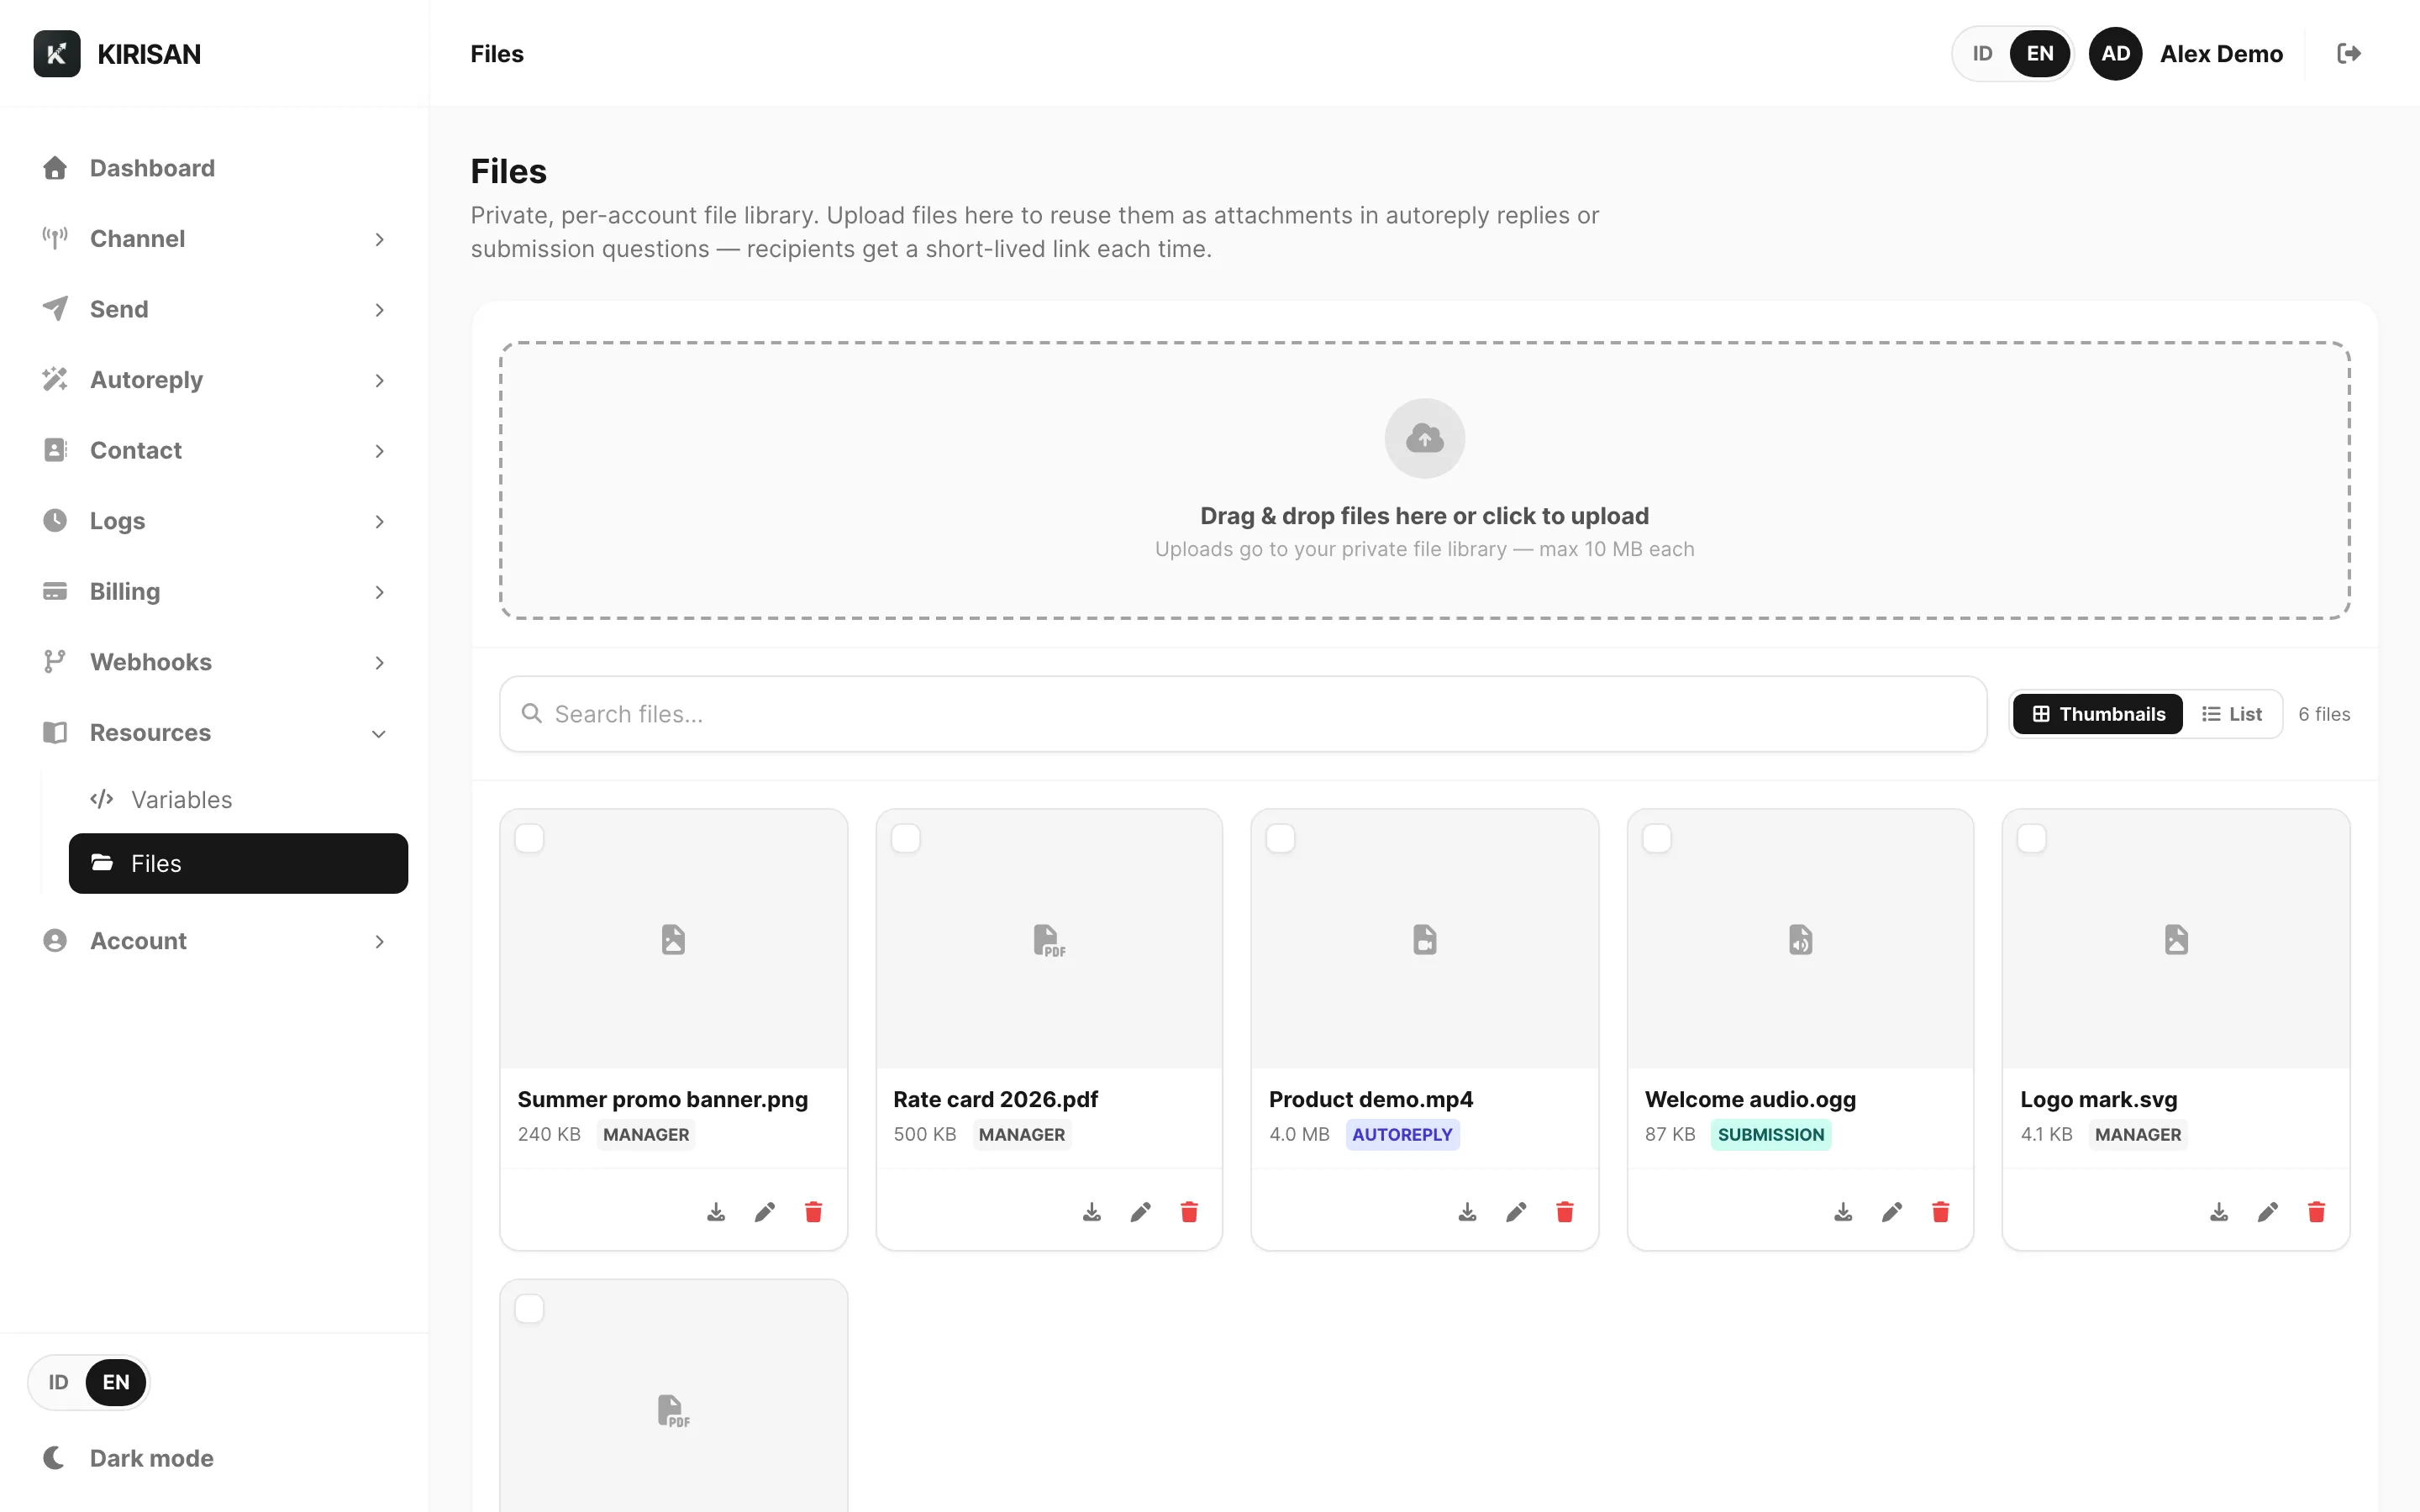Open Summer promo banner.png thumbnail preview
Viewport: 2420px width, 1512px height.
click(673, 939)
